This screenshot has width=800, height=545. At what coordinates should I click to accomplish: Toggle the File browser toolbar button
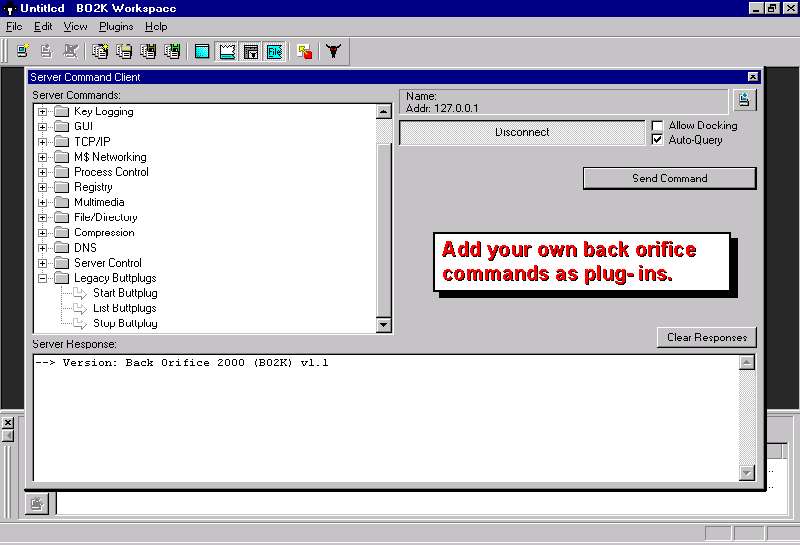click(x=274, y=52)
